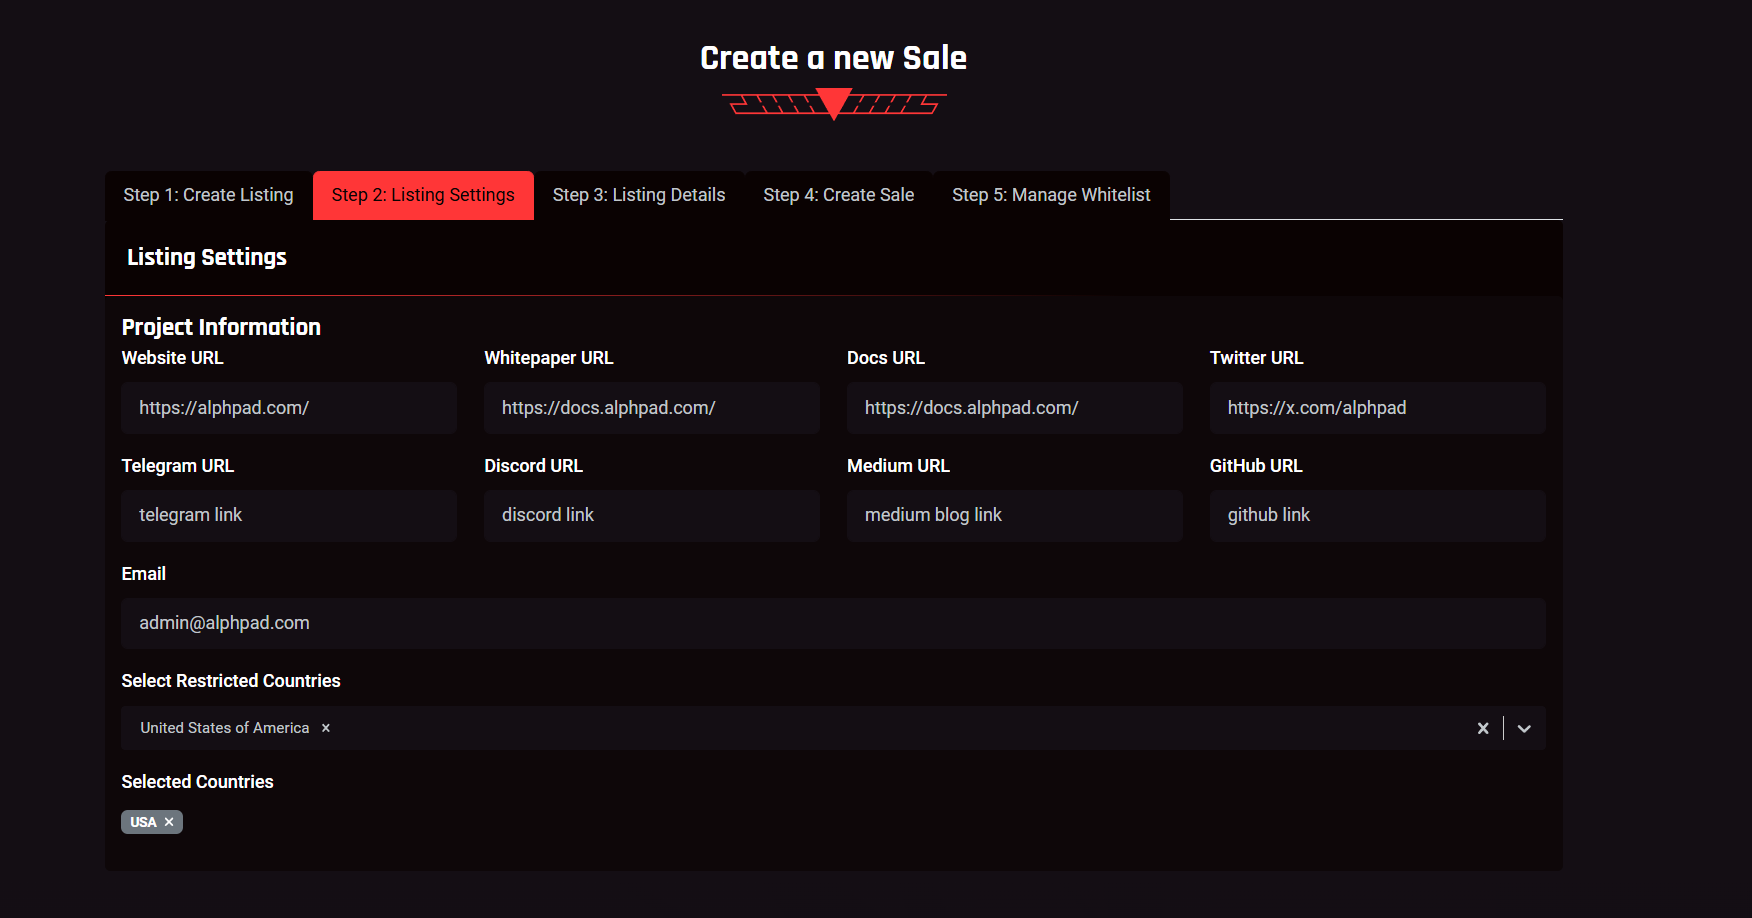Click the Telegram URL field
The width and height of the screenshot is (1752, 918).
(x=289, y=515)
